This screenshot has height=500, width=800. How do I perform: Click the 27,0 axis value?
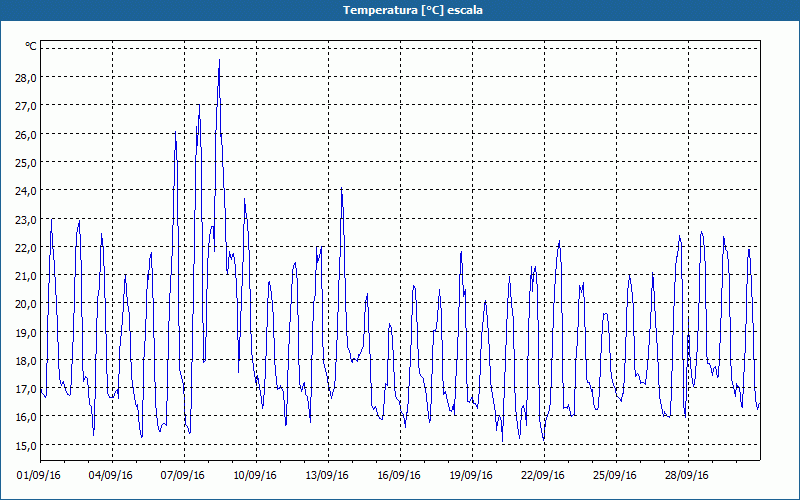click(x=27, y=106)
